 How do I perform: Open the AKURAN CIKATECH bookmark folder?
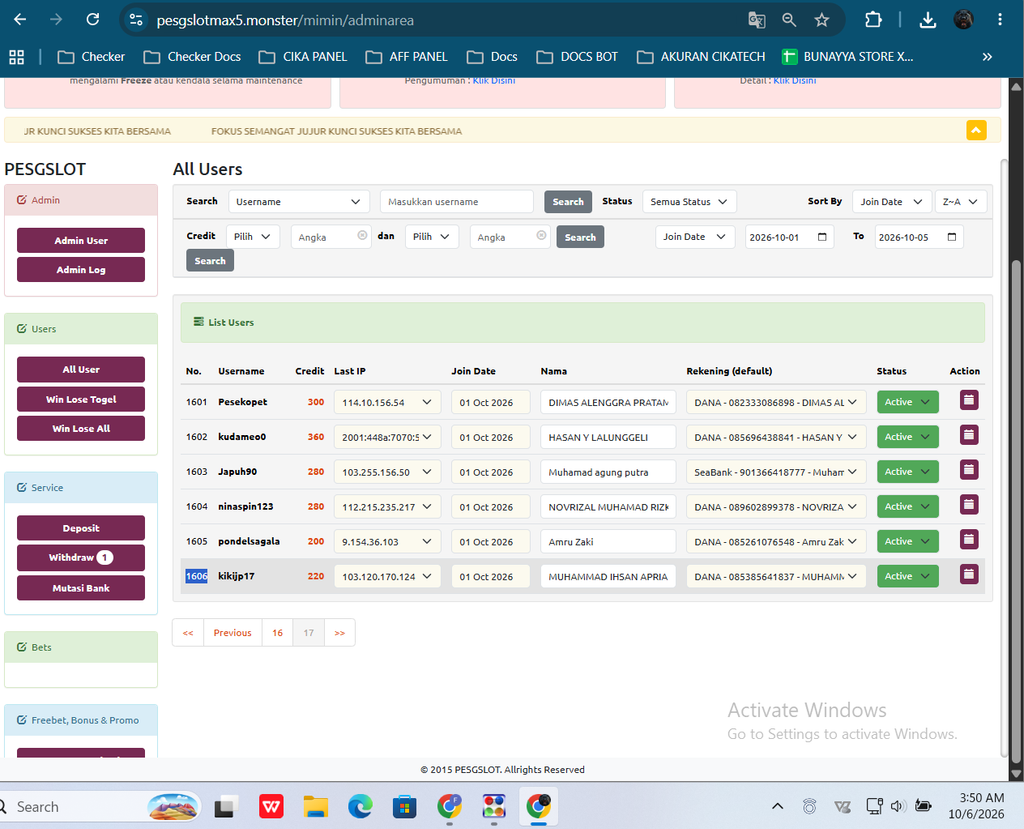pos(701,57)
